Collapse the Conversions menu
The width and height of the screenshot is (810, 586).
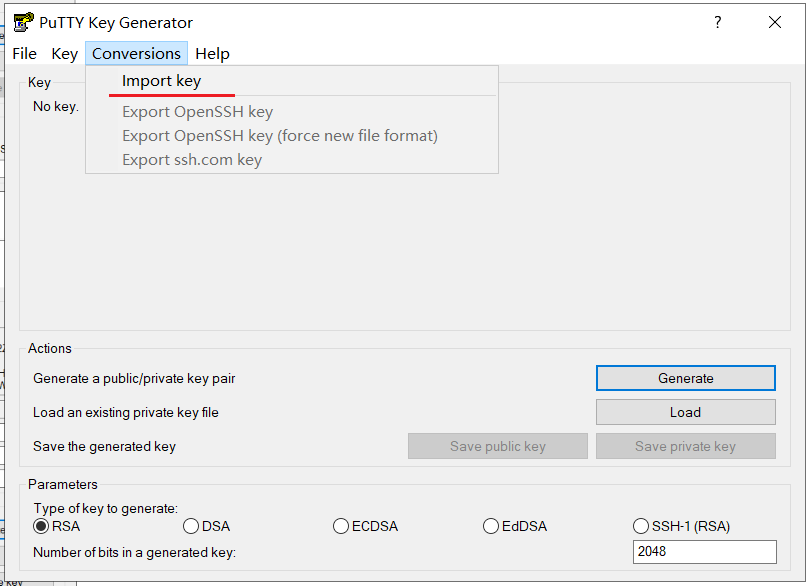(136, 54)
